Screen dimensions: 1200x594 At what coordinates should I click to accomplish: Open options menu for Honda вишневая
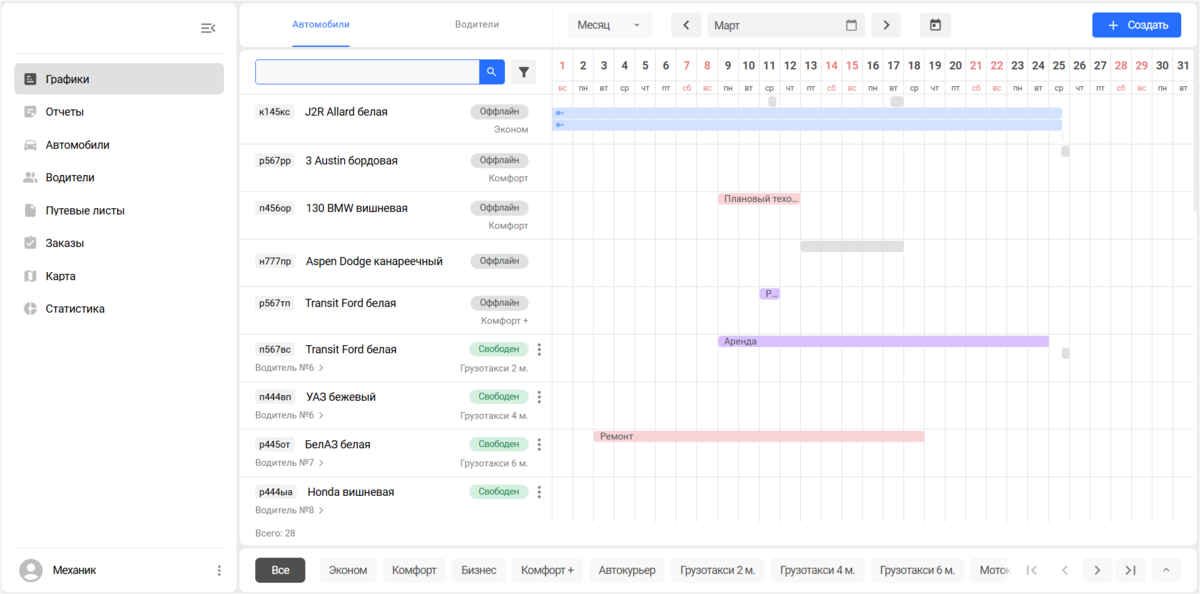[539, 492]
